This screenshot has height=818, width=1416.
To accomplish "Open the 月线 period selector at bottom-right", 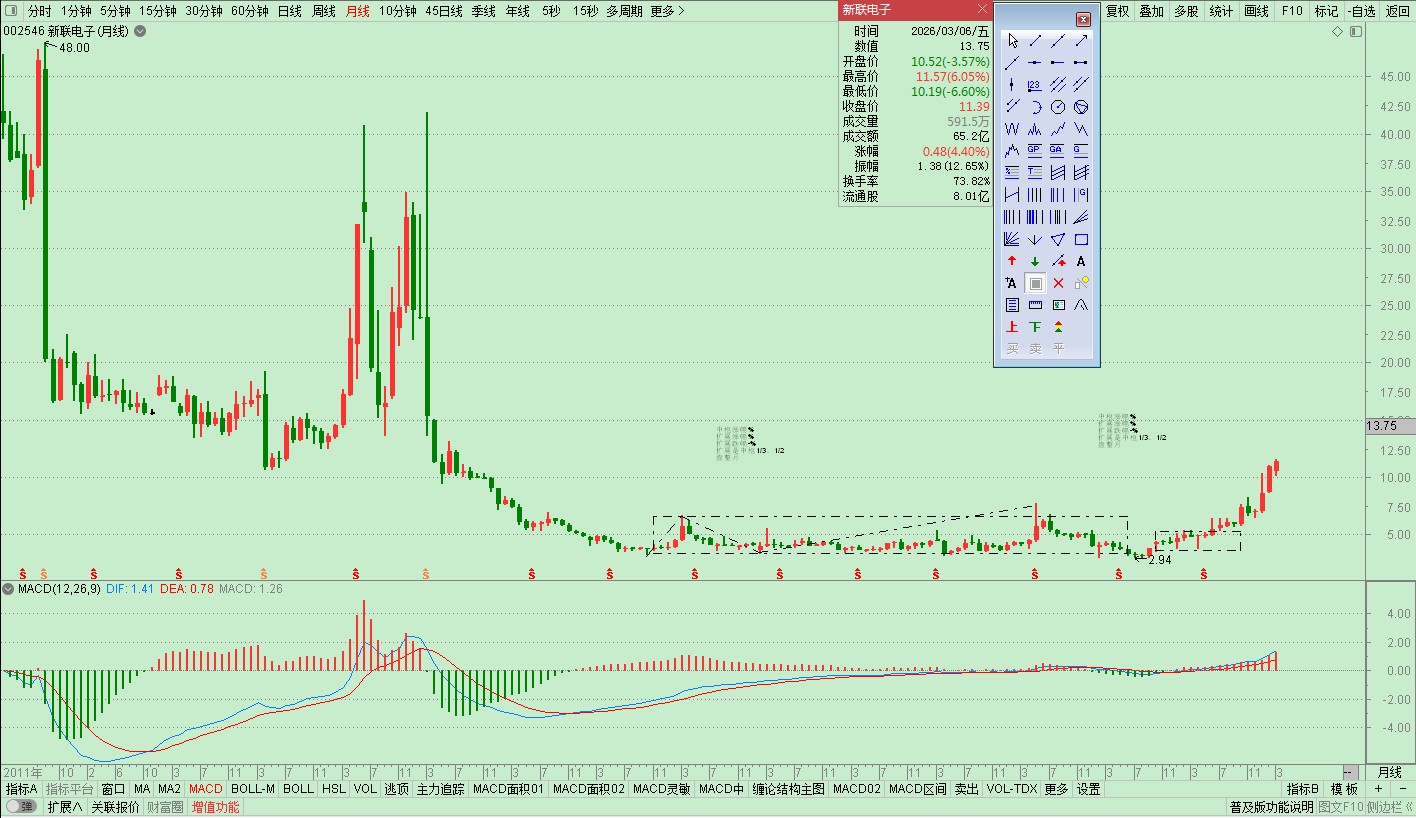I will pos(1390,772).
